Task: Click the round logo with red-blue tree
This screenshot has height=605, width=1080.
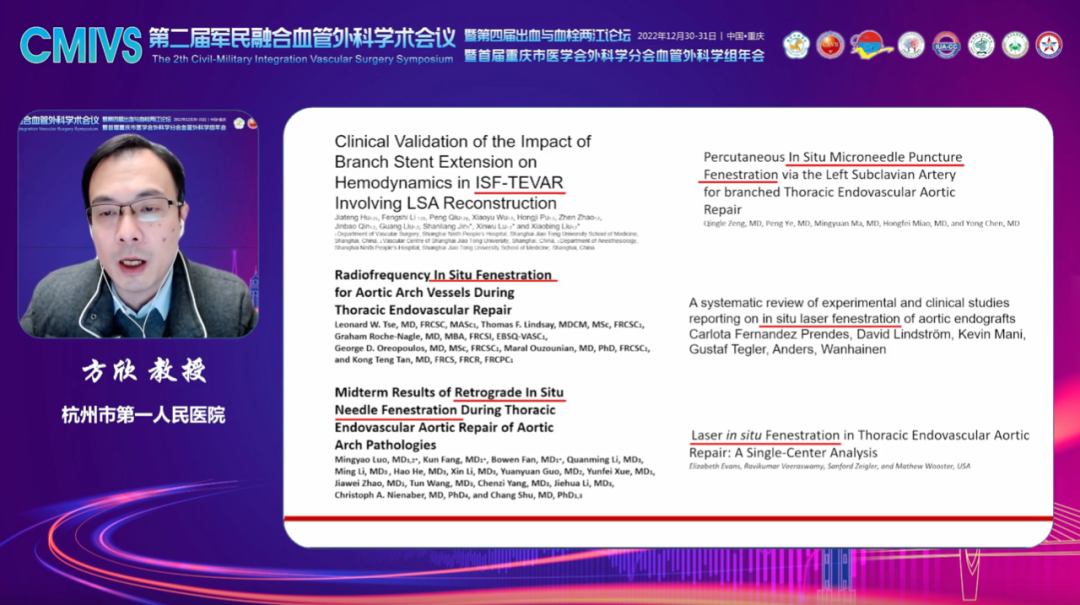Action: pos(911,45)
